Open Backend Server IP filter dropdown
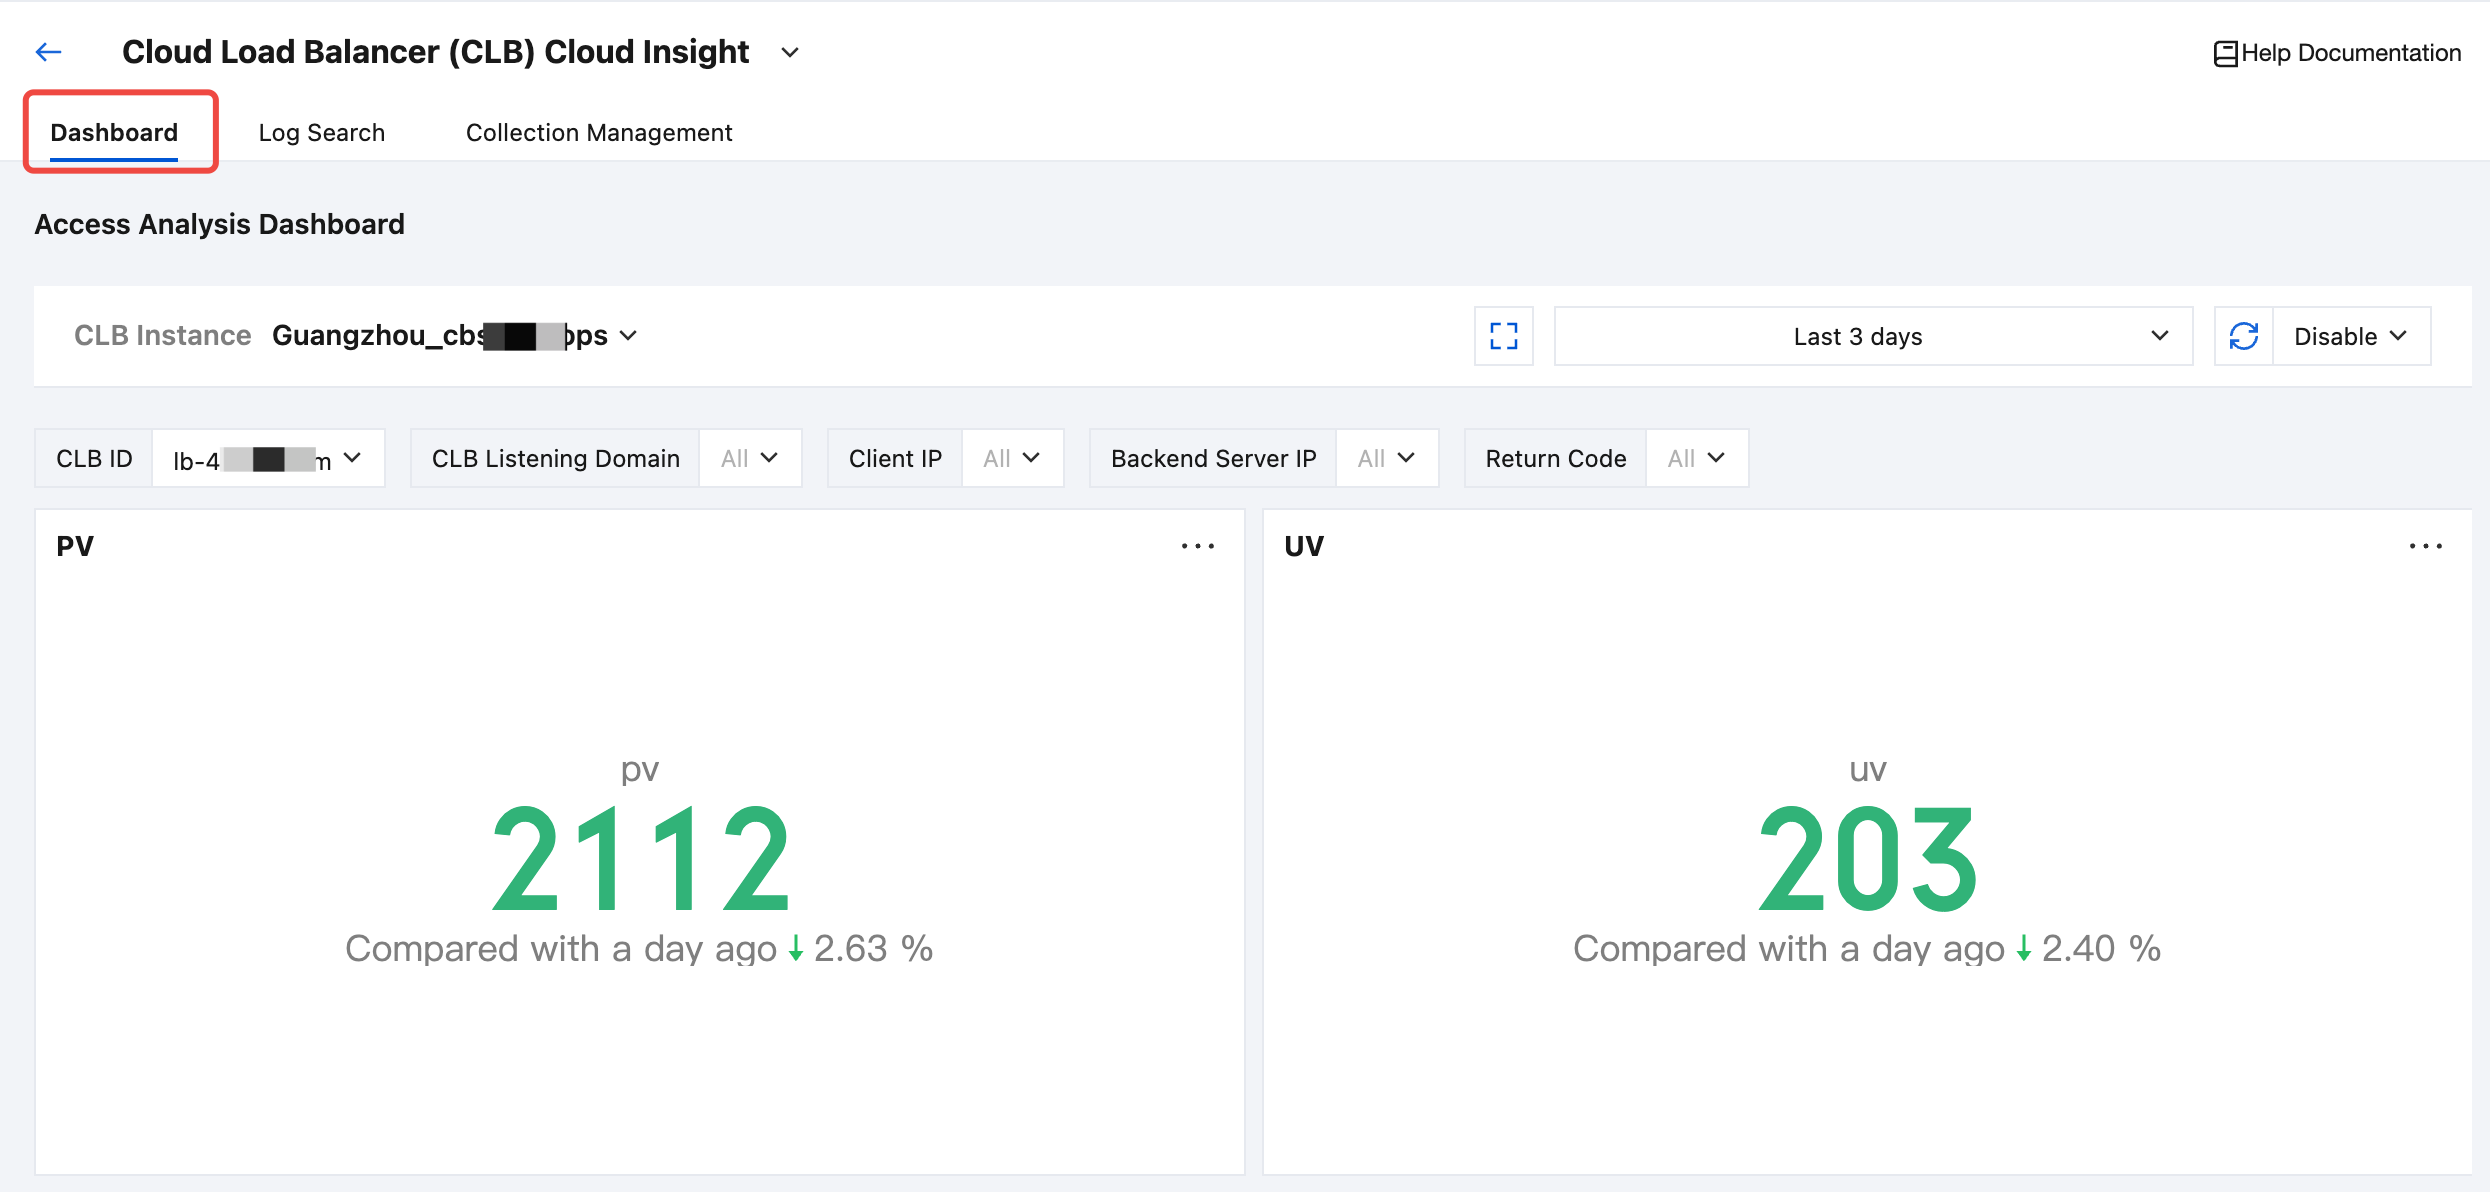 1387,458
